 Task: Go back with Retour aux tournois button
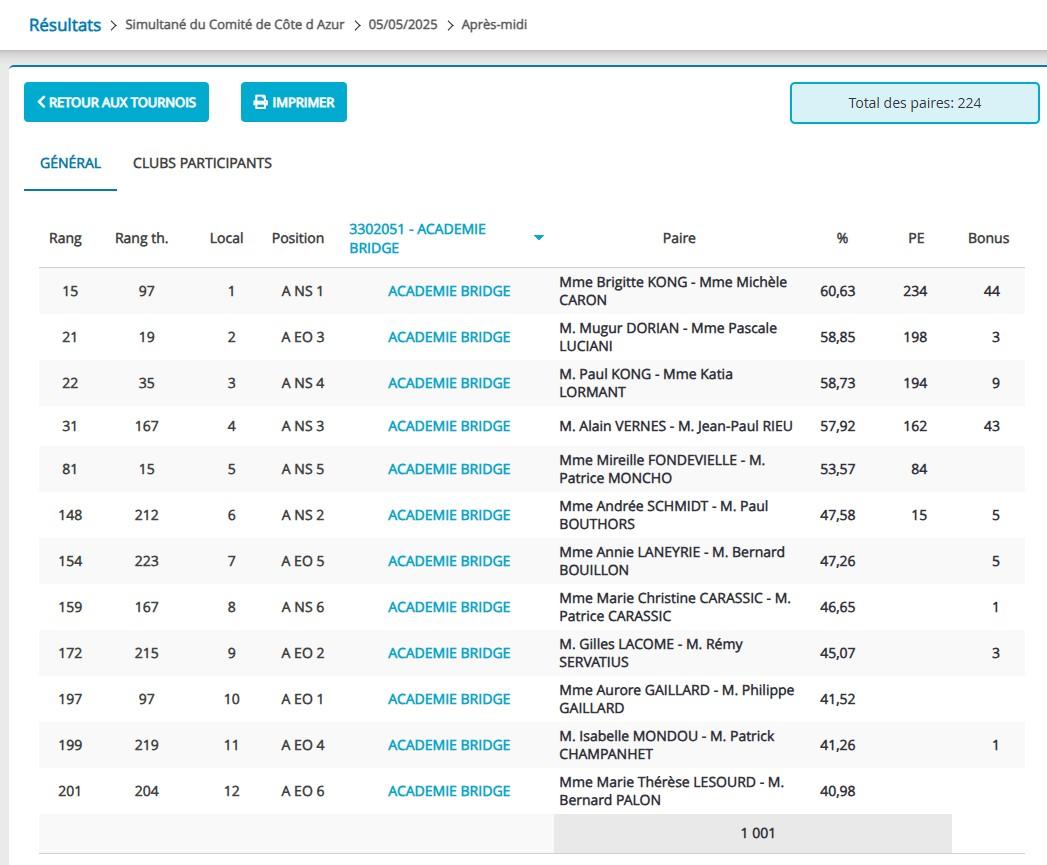click(116, 102)
